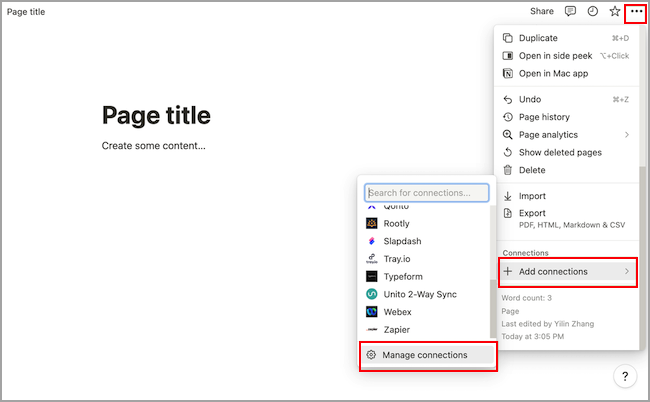This screenshot has width=650, height=402.
Task: Click the Undo arrow icon
Action: [x=507, y=99]
